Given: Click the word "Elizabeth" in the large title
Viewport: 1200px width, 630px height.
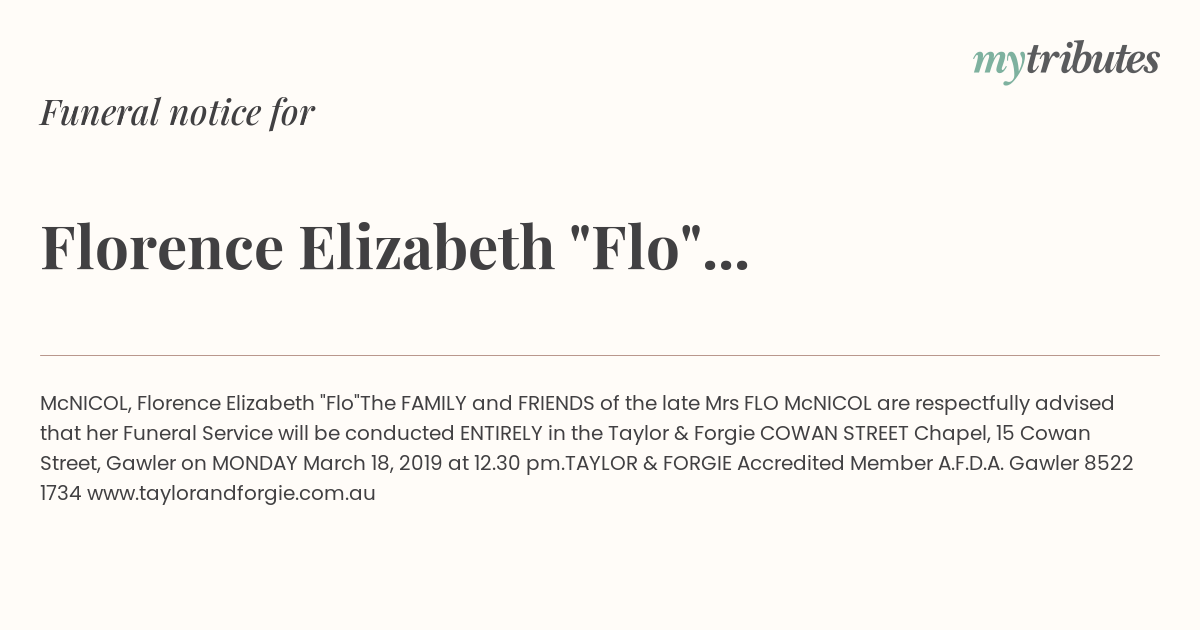Looking at the screenshot, I should [427, 248].
